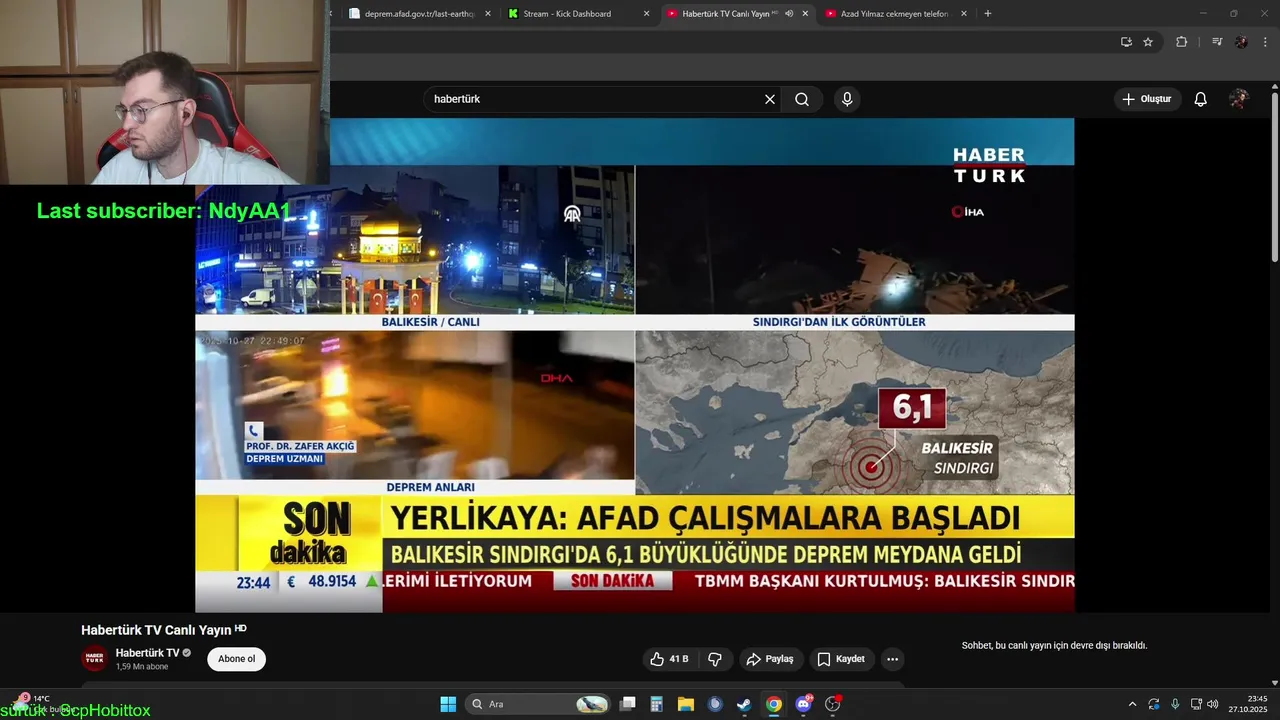This screenshot has width=1280, height=720.
Task: Open the YouTube account avatar menu
Action: point(1239,99)
